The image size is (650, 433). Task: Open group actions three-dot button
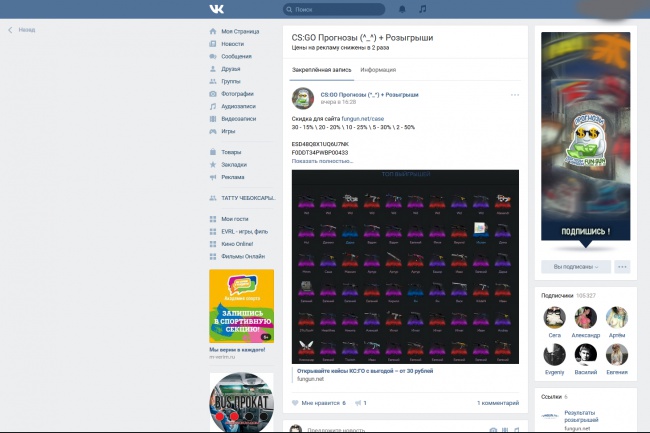tap(622, 267)
